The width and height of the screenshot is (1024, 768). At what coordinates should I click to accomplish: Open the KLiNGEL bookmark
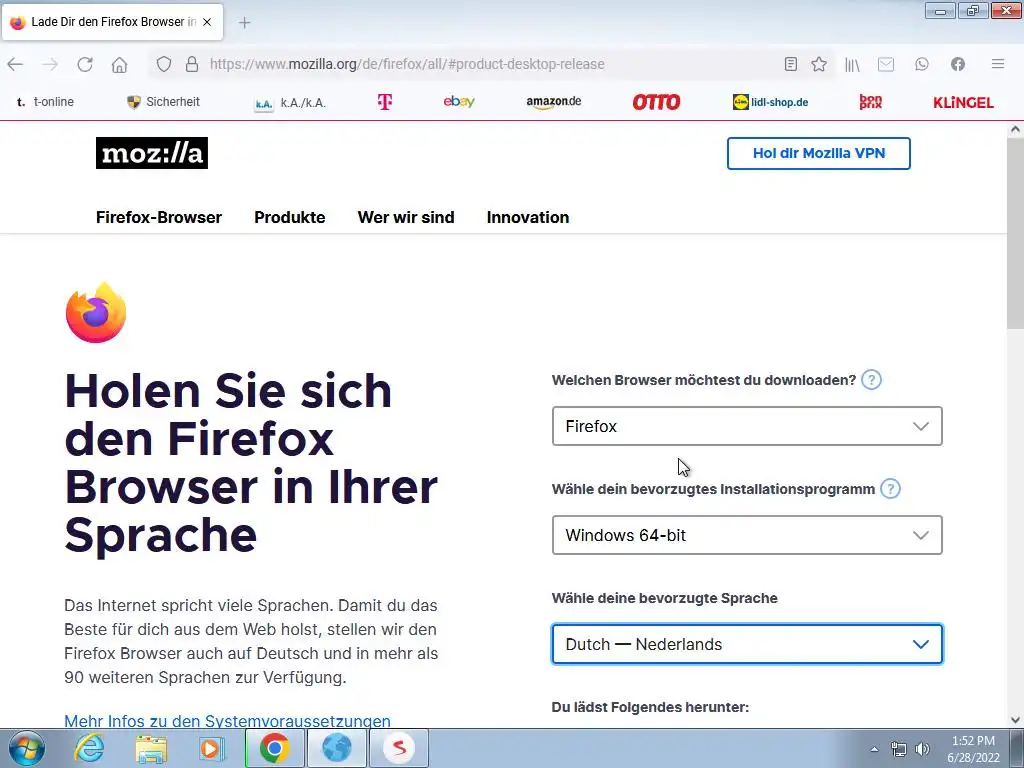tap(963, 103)
